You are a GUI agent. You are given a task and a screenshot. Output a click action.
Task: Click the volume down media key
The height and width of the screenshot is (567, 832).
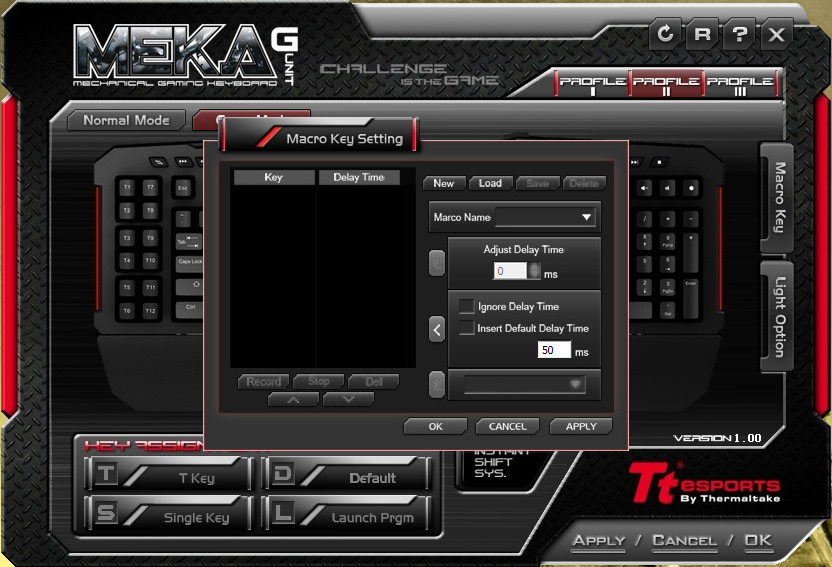644,188
